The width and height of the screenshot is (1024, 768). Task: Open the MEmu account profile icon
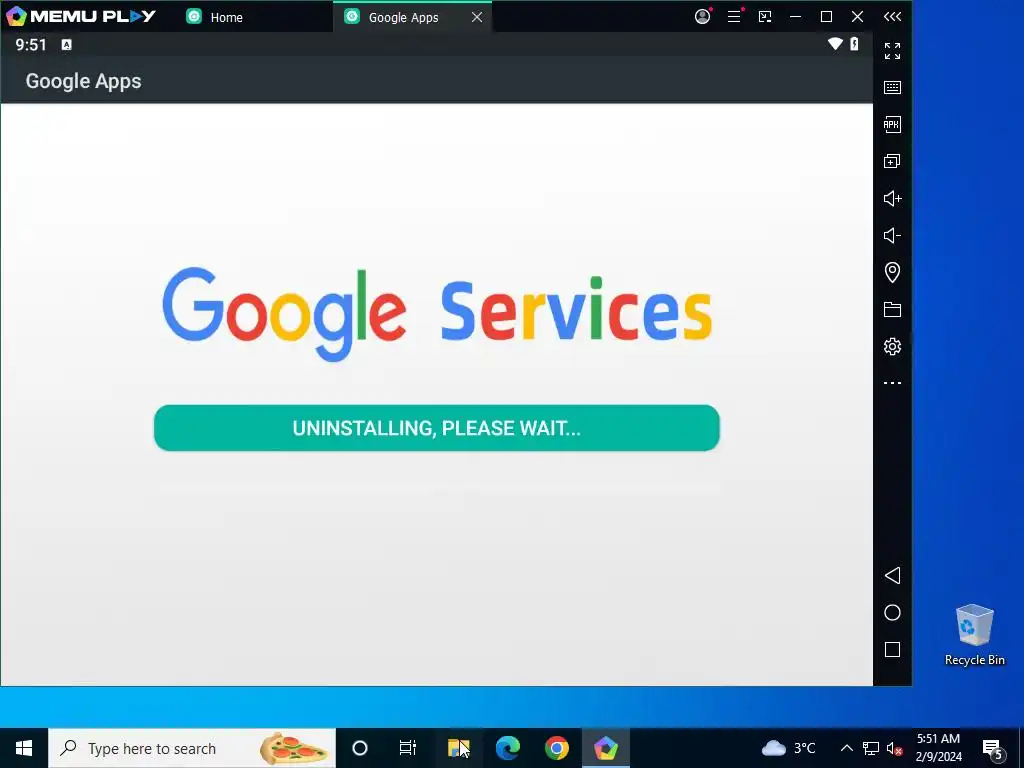pos(702,16)
